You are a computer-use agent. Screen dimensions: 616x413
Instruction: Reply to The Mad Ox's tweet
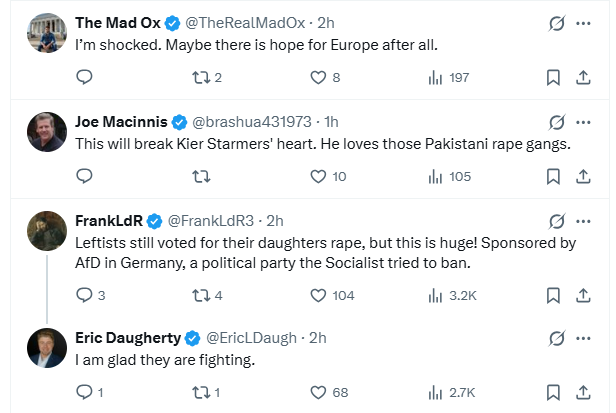tap(84, 77)
